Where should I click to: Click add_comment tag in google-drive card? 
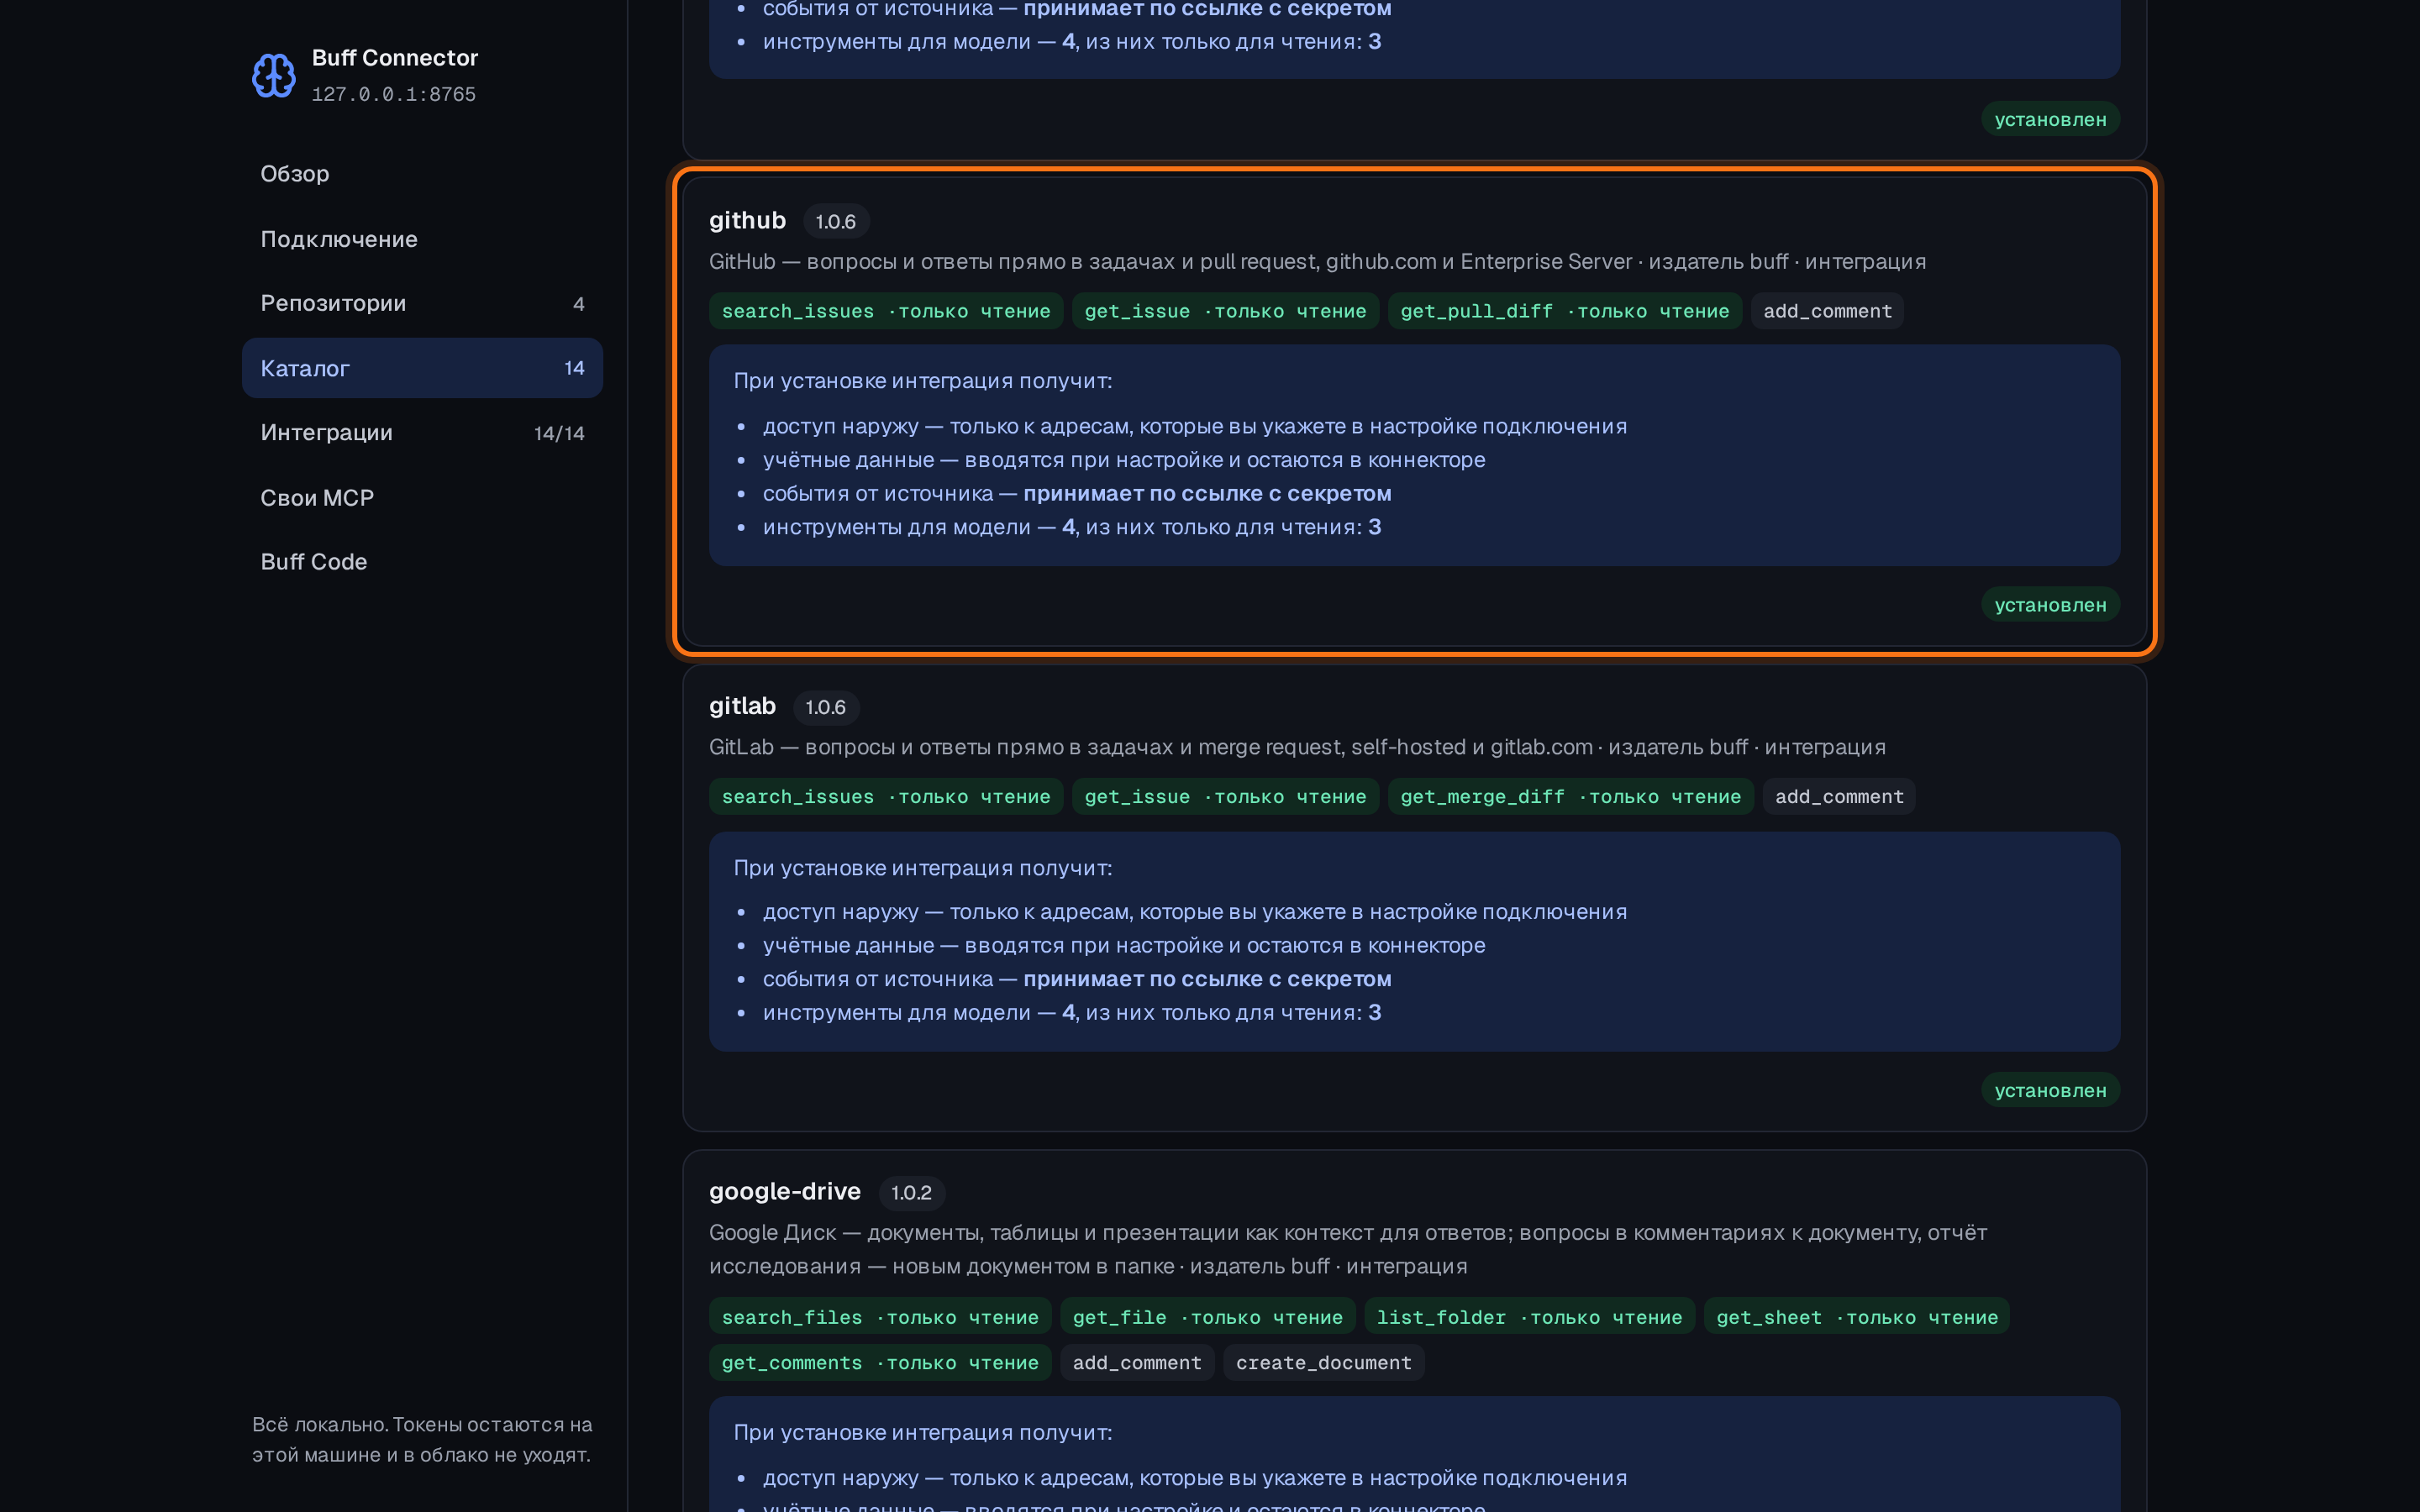[1137, 1363]
